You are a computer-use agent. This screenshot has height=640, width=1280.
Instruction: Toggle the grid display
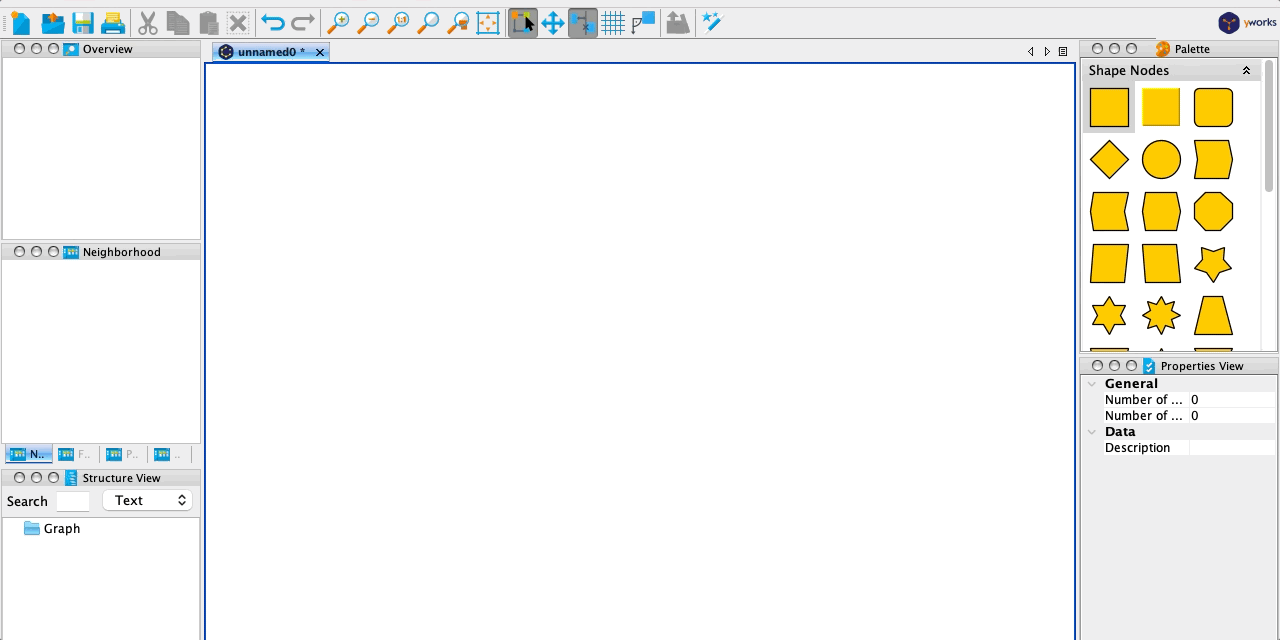coord(613,22)
